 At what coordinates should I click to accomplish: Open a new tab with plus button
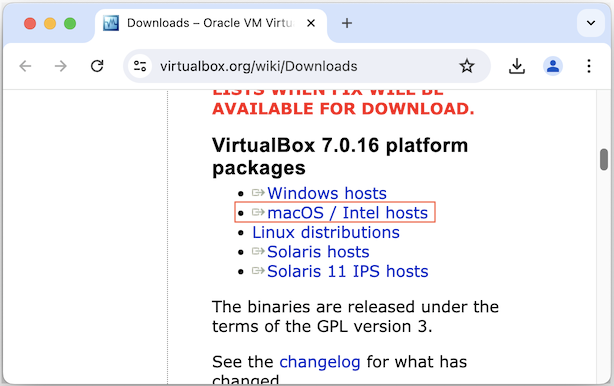(x=347, y=23)
